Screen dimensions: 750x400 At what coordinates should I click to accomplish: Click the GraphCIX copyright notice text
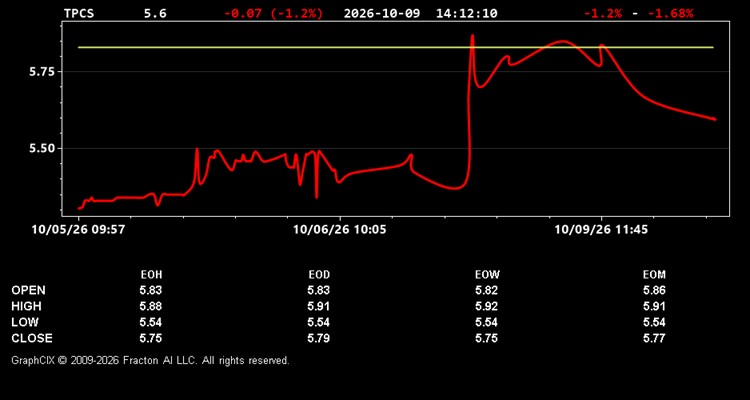point(150,360)
